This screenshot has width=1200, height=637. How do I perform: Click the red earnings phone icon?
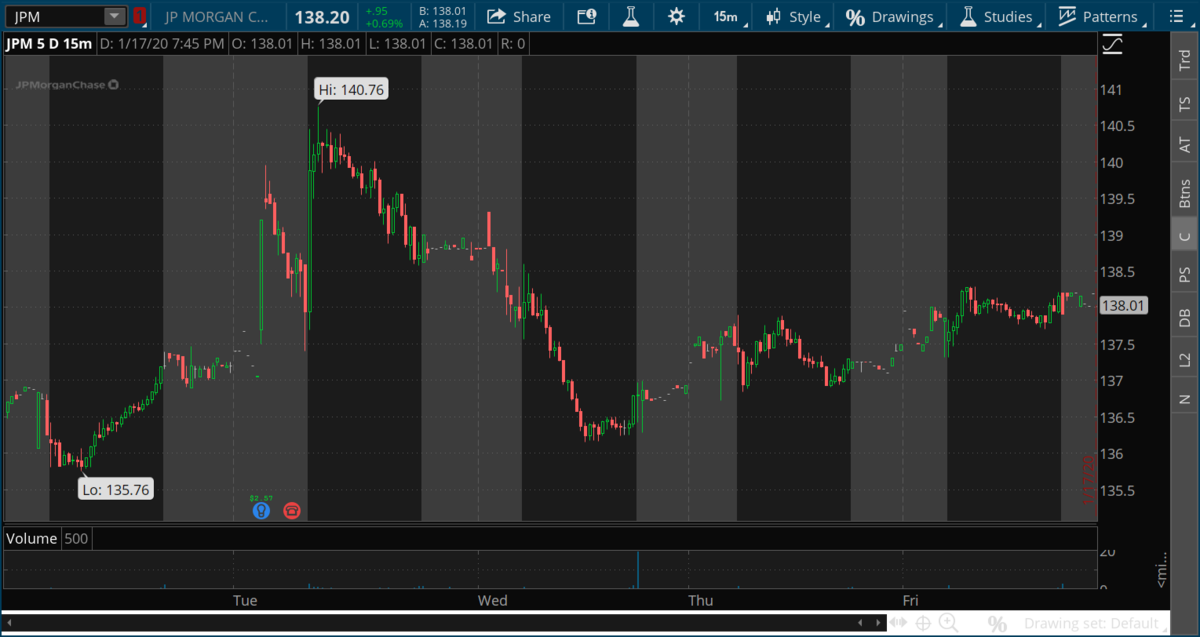[292, 510]
